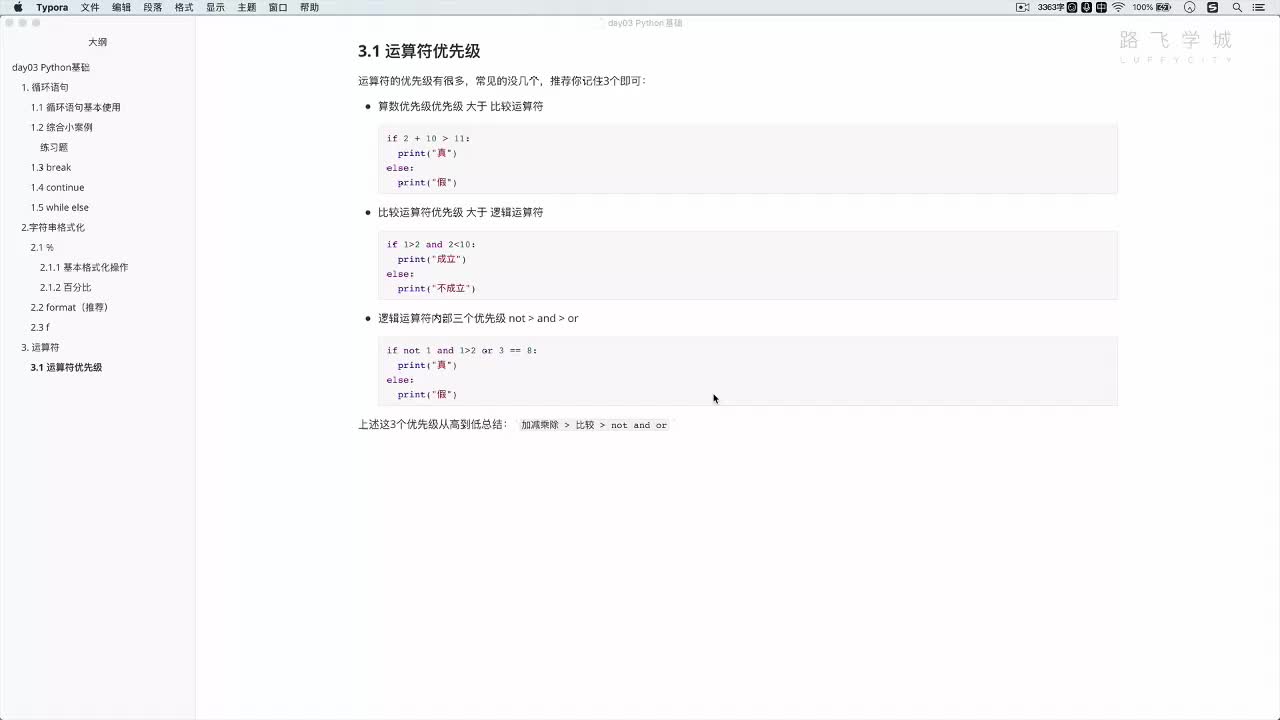Open 2.1.1 基本格式化操作 outline entry
This screenshot has width=1280, height=720.
coord(84,267)
